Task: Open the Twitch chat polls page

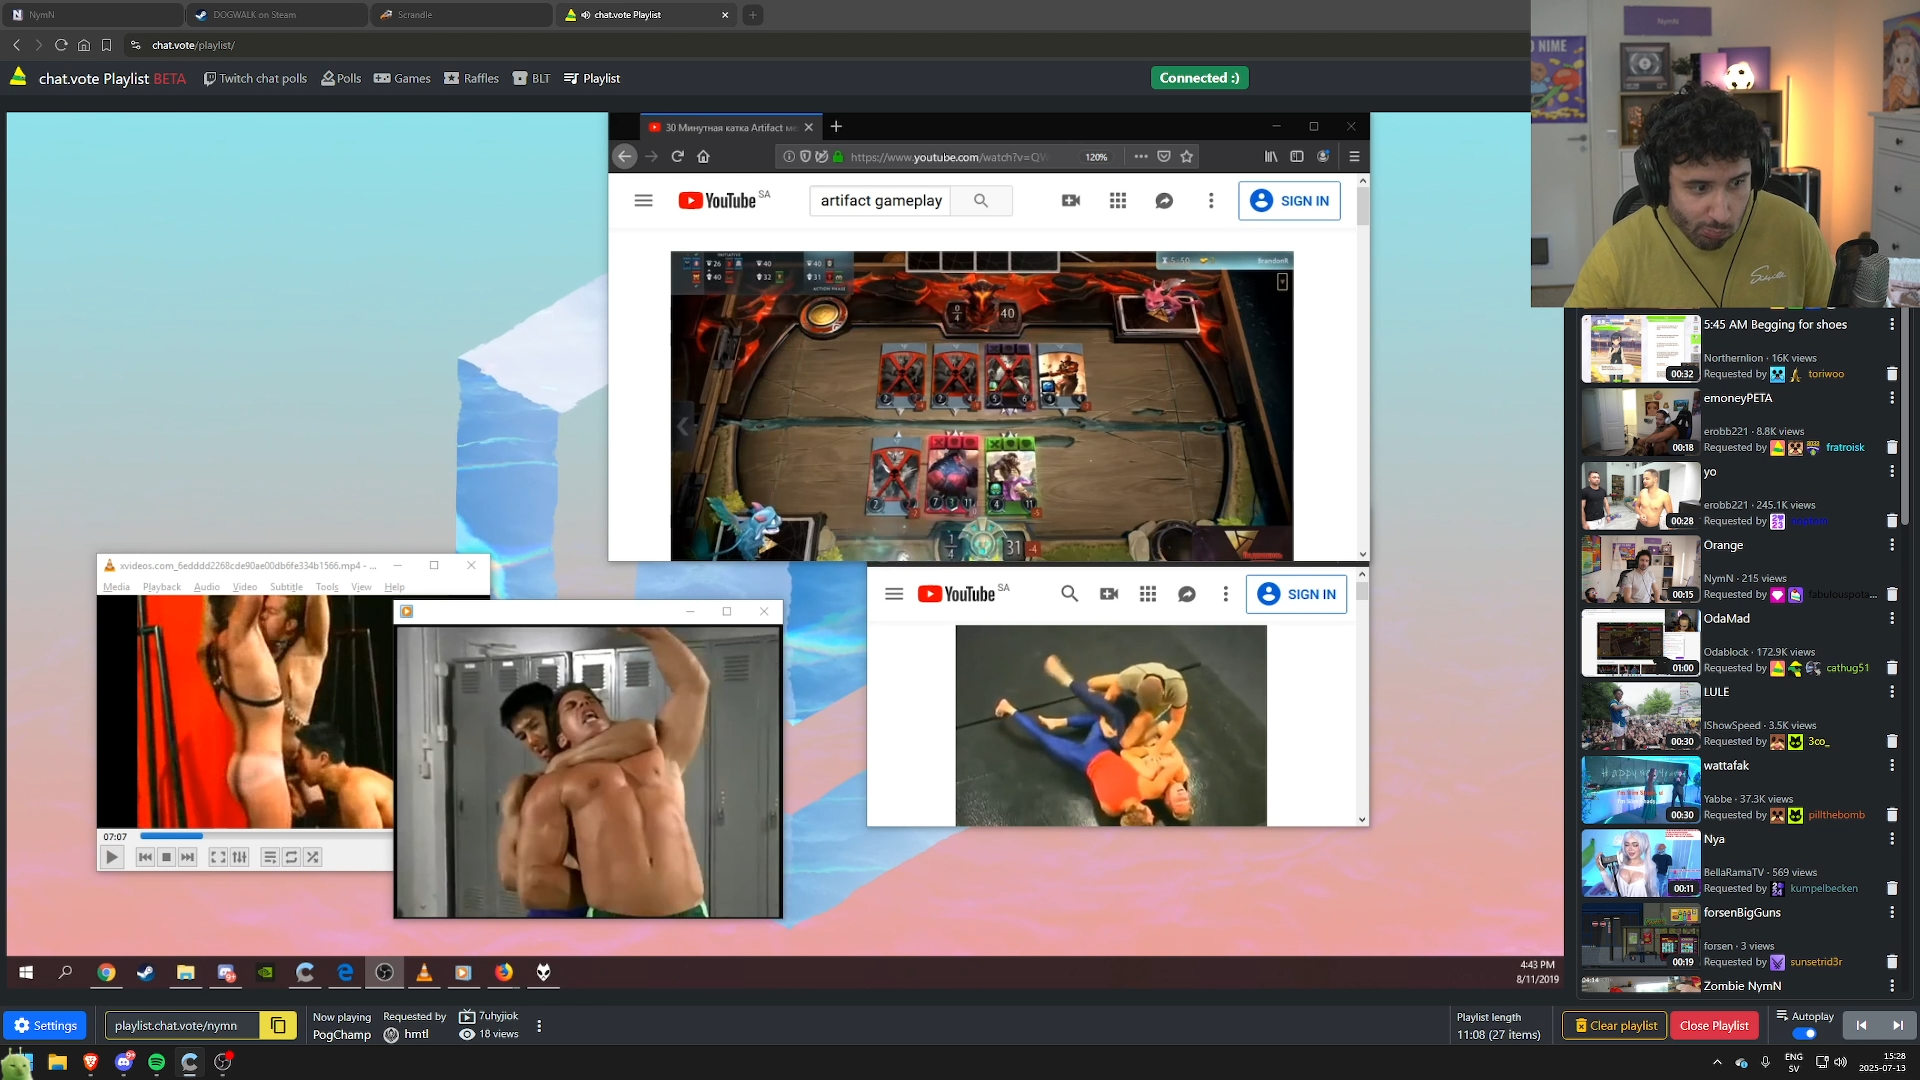Action: [x=255, y=78]
